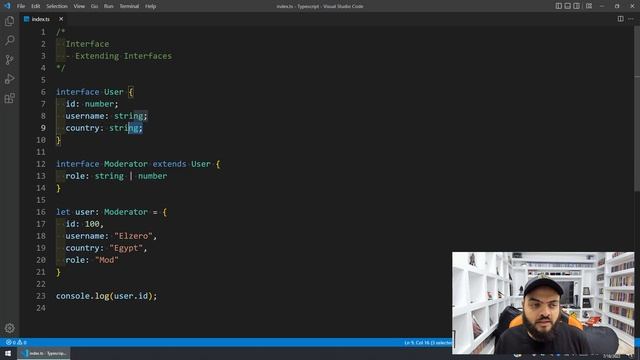Click line number 16 in the gutter
Image resolution: width=640 pixels, height=360 pixels.
click(x=41, y=212)
